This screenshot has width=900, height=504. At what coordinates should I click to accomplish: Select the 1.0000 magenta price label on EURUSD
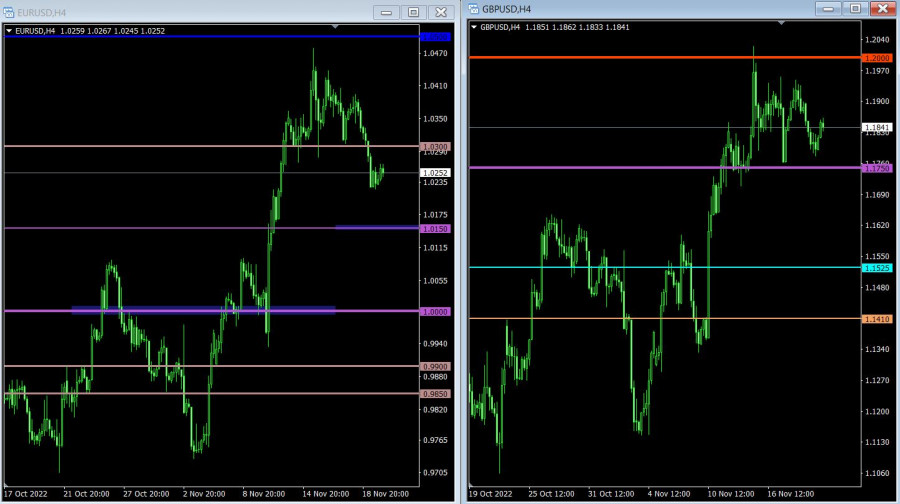[x=436, y=312]
